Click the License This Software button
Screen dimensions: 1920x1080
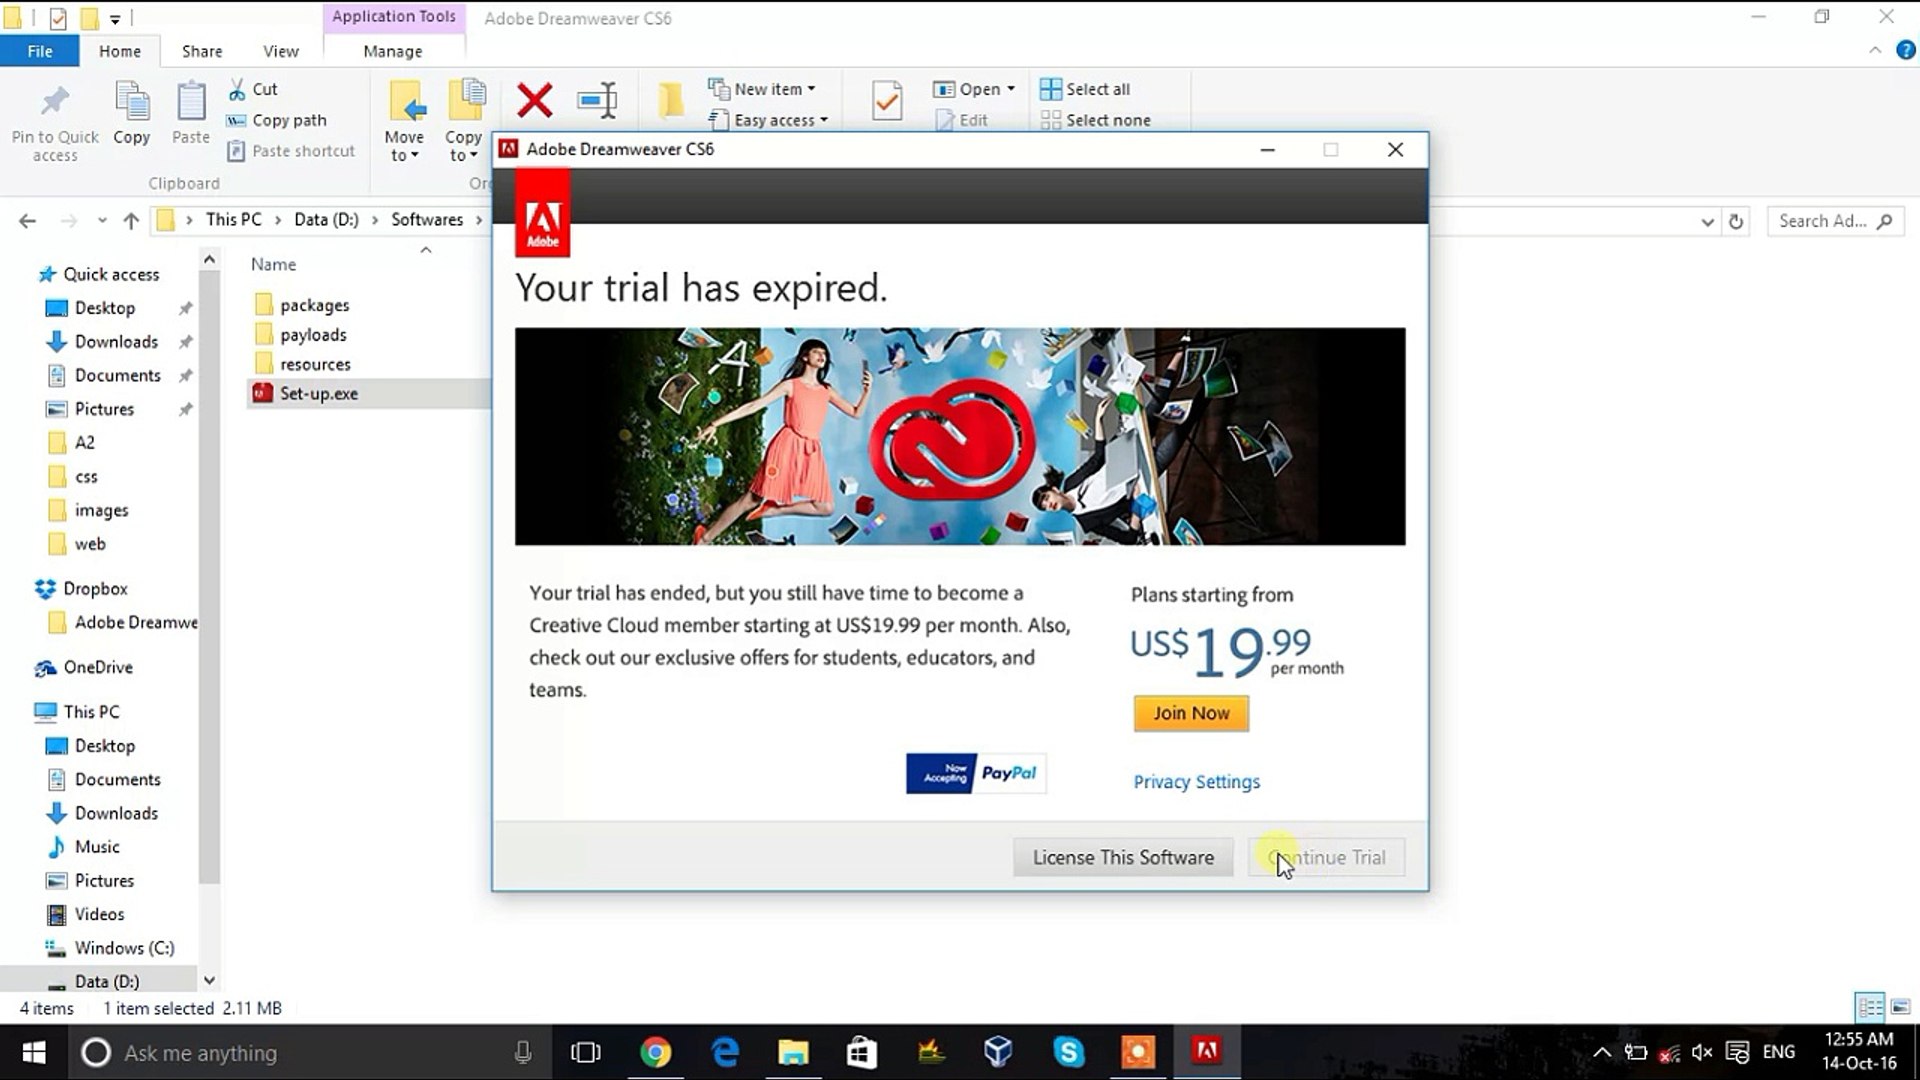pyautogui.click(x=1123, y=858)
